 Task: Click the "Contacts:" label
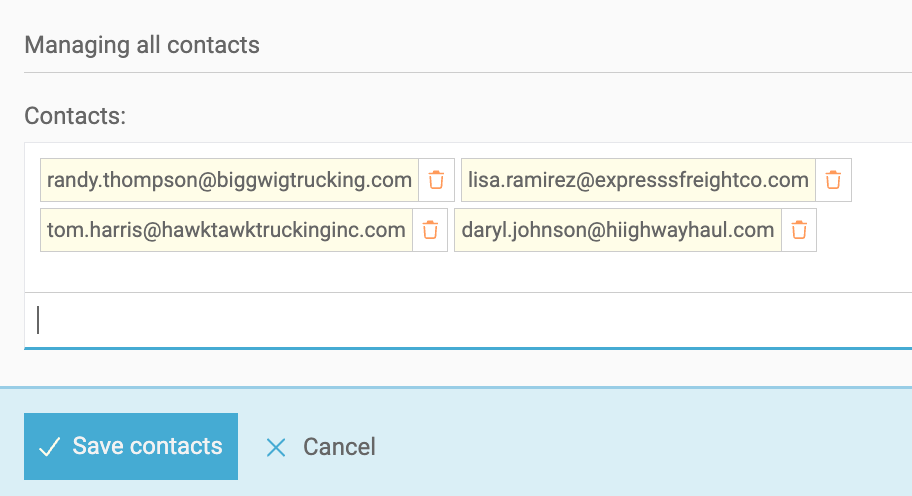[x=75, y=116]
